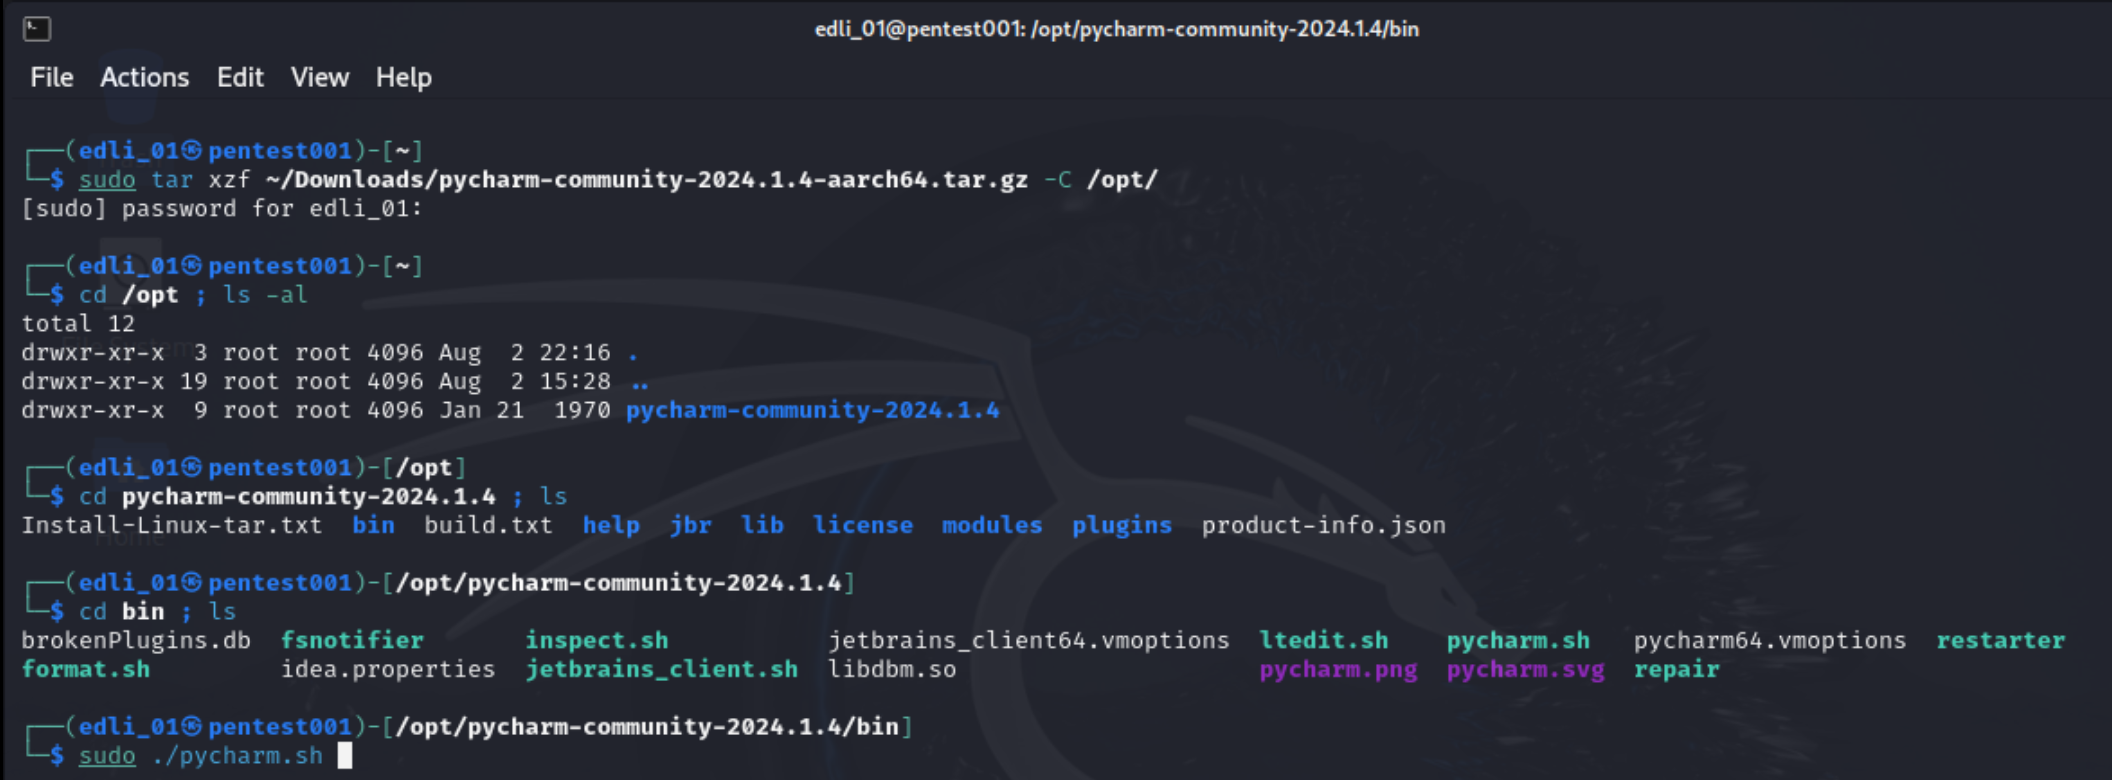Click the 'jbr' directory name
Image resolution: width=2112 pixels, height=780 pixels.
click(690, 525)
